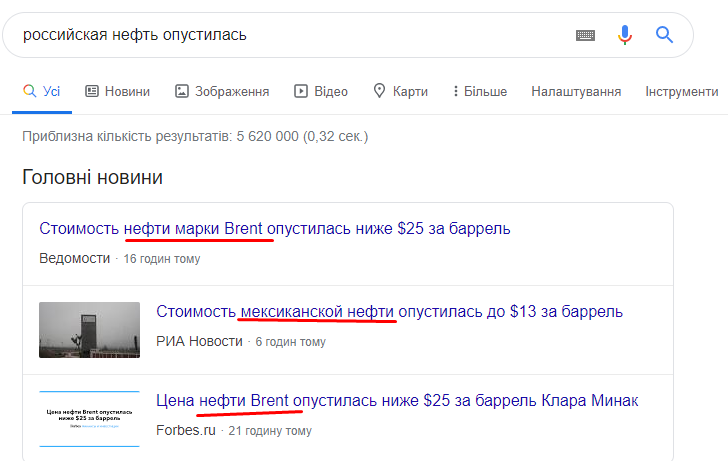
Task: Open the Налаштування settings menu
Action: pos(576,91)
